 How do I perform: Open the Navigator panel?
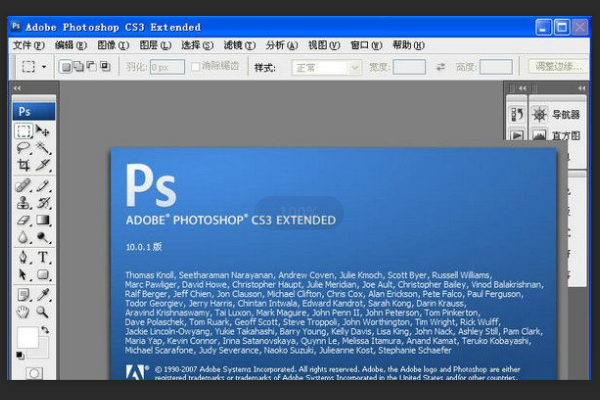(x=558, y=114)
